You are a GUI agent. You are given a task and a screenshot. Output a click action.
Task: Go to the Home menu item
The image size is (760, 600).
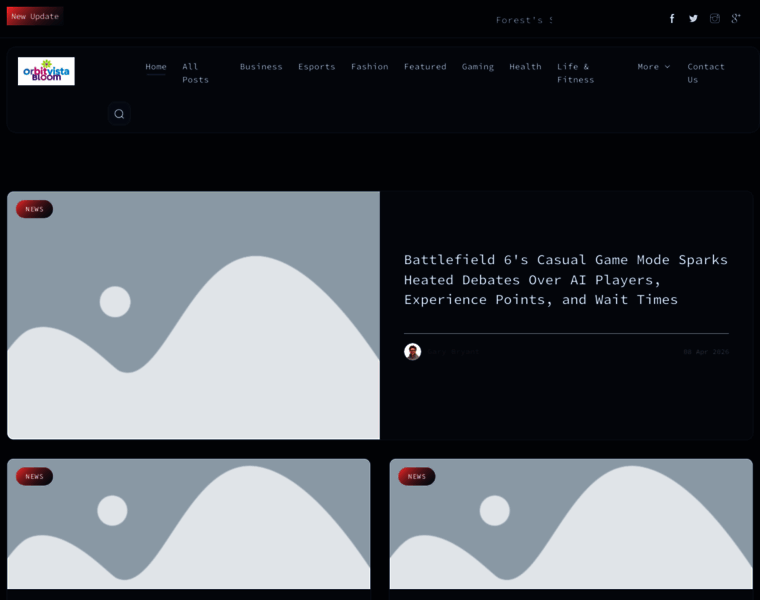tap(156, 67)
